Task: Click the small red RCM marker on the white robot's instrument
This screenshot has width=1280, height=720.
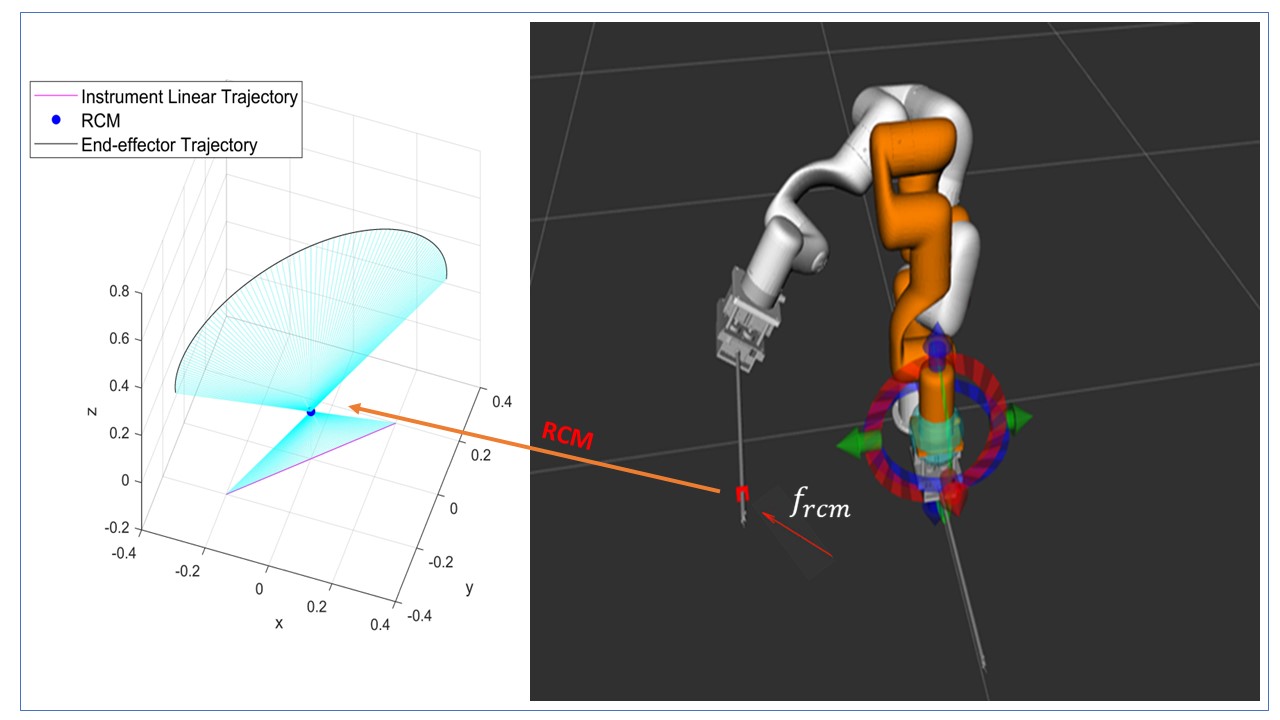Action: click(742, 493)
